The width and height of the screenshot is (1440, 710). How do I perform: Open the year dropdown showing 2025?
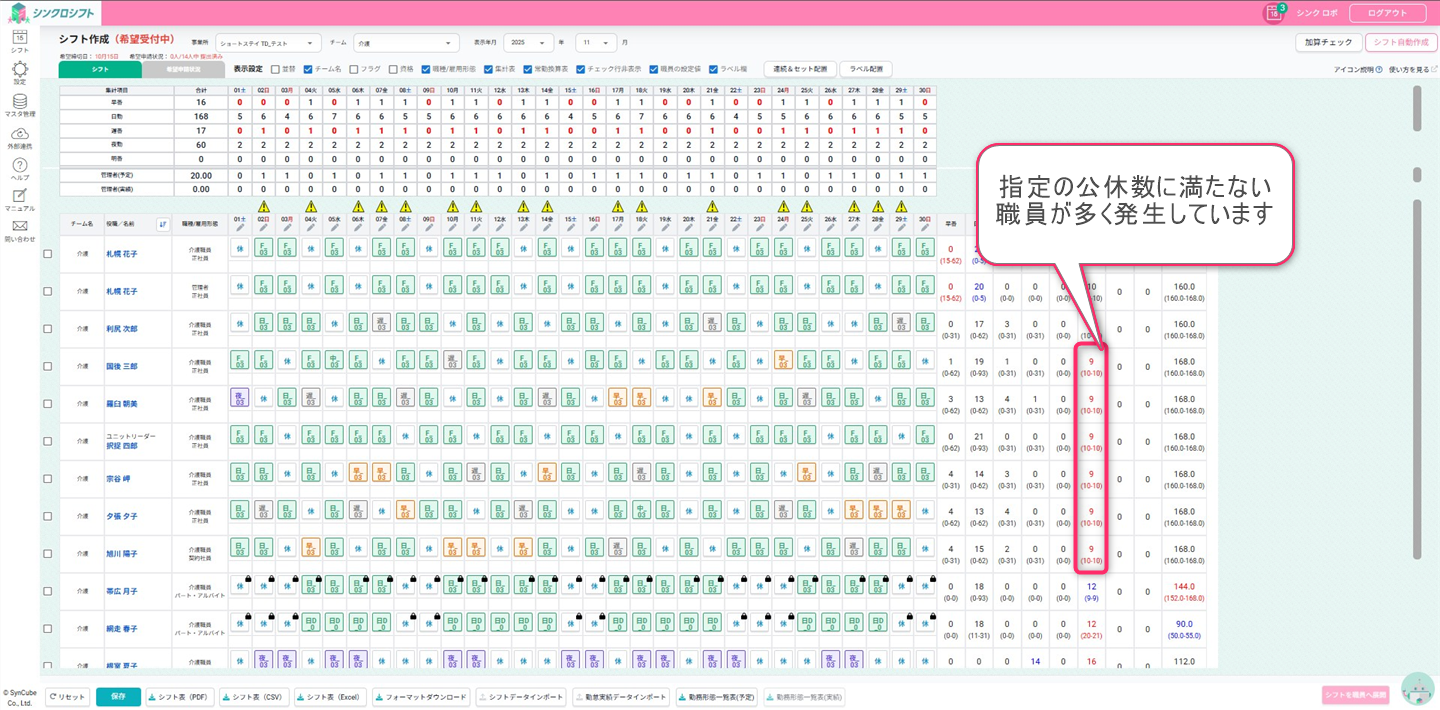pos(529,43)
